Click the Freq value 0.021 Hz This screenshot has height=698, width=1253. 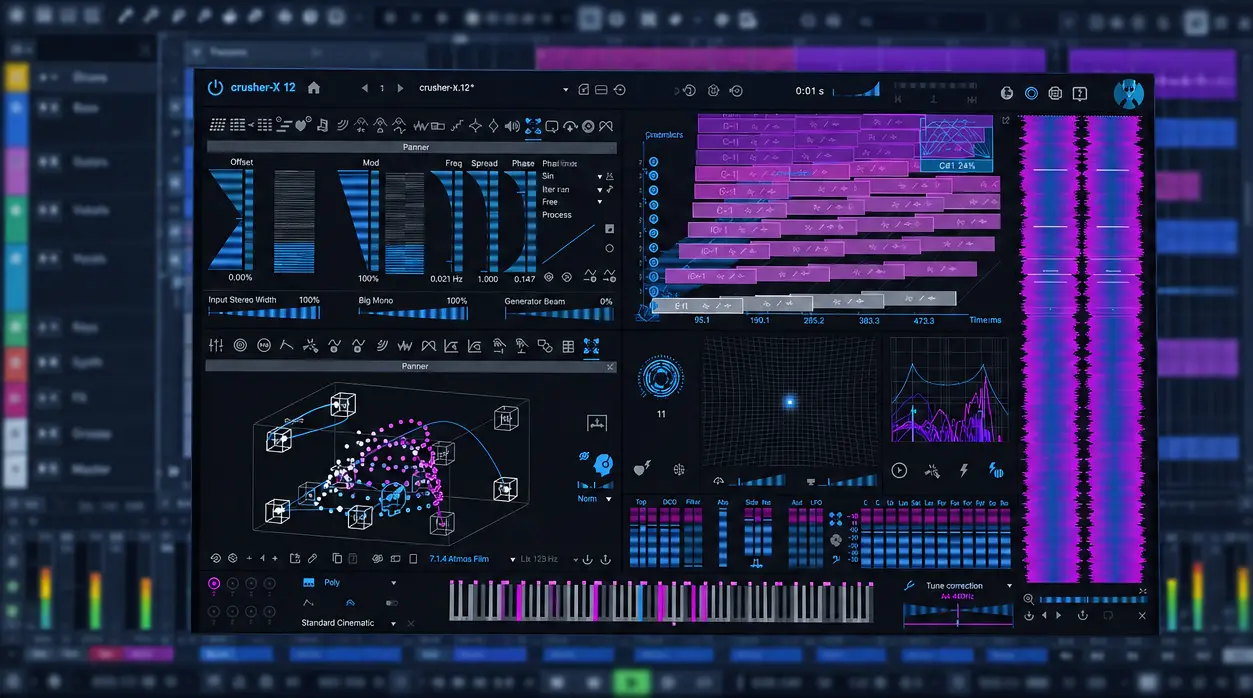pyautogui.click(x=447, y=279)
